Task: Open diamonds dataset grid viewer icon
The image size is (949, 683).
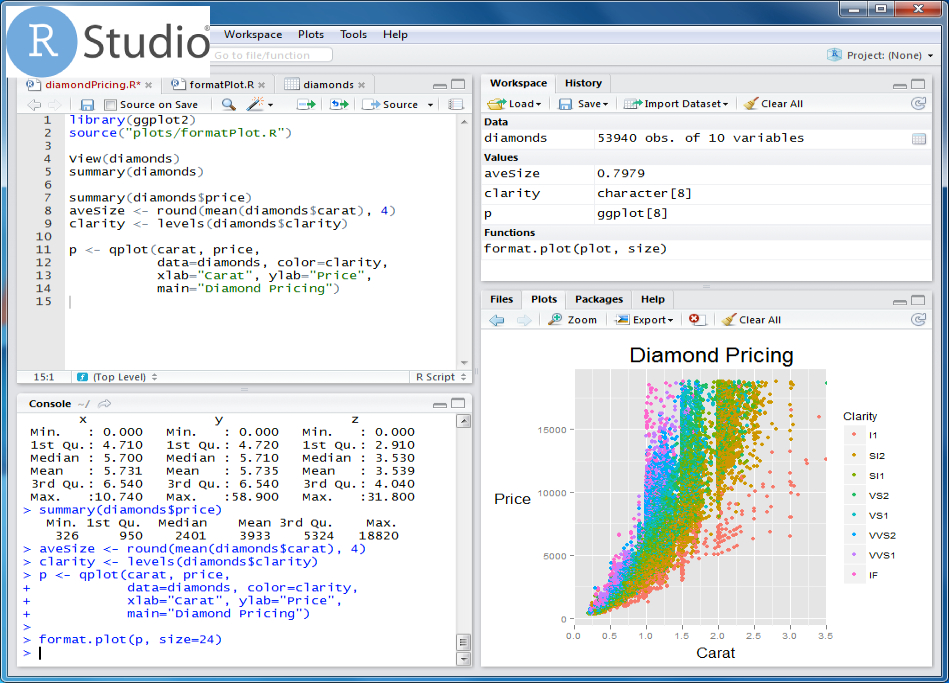Action: (919, 139)
